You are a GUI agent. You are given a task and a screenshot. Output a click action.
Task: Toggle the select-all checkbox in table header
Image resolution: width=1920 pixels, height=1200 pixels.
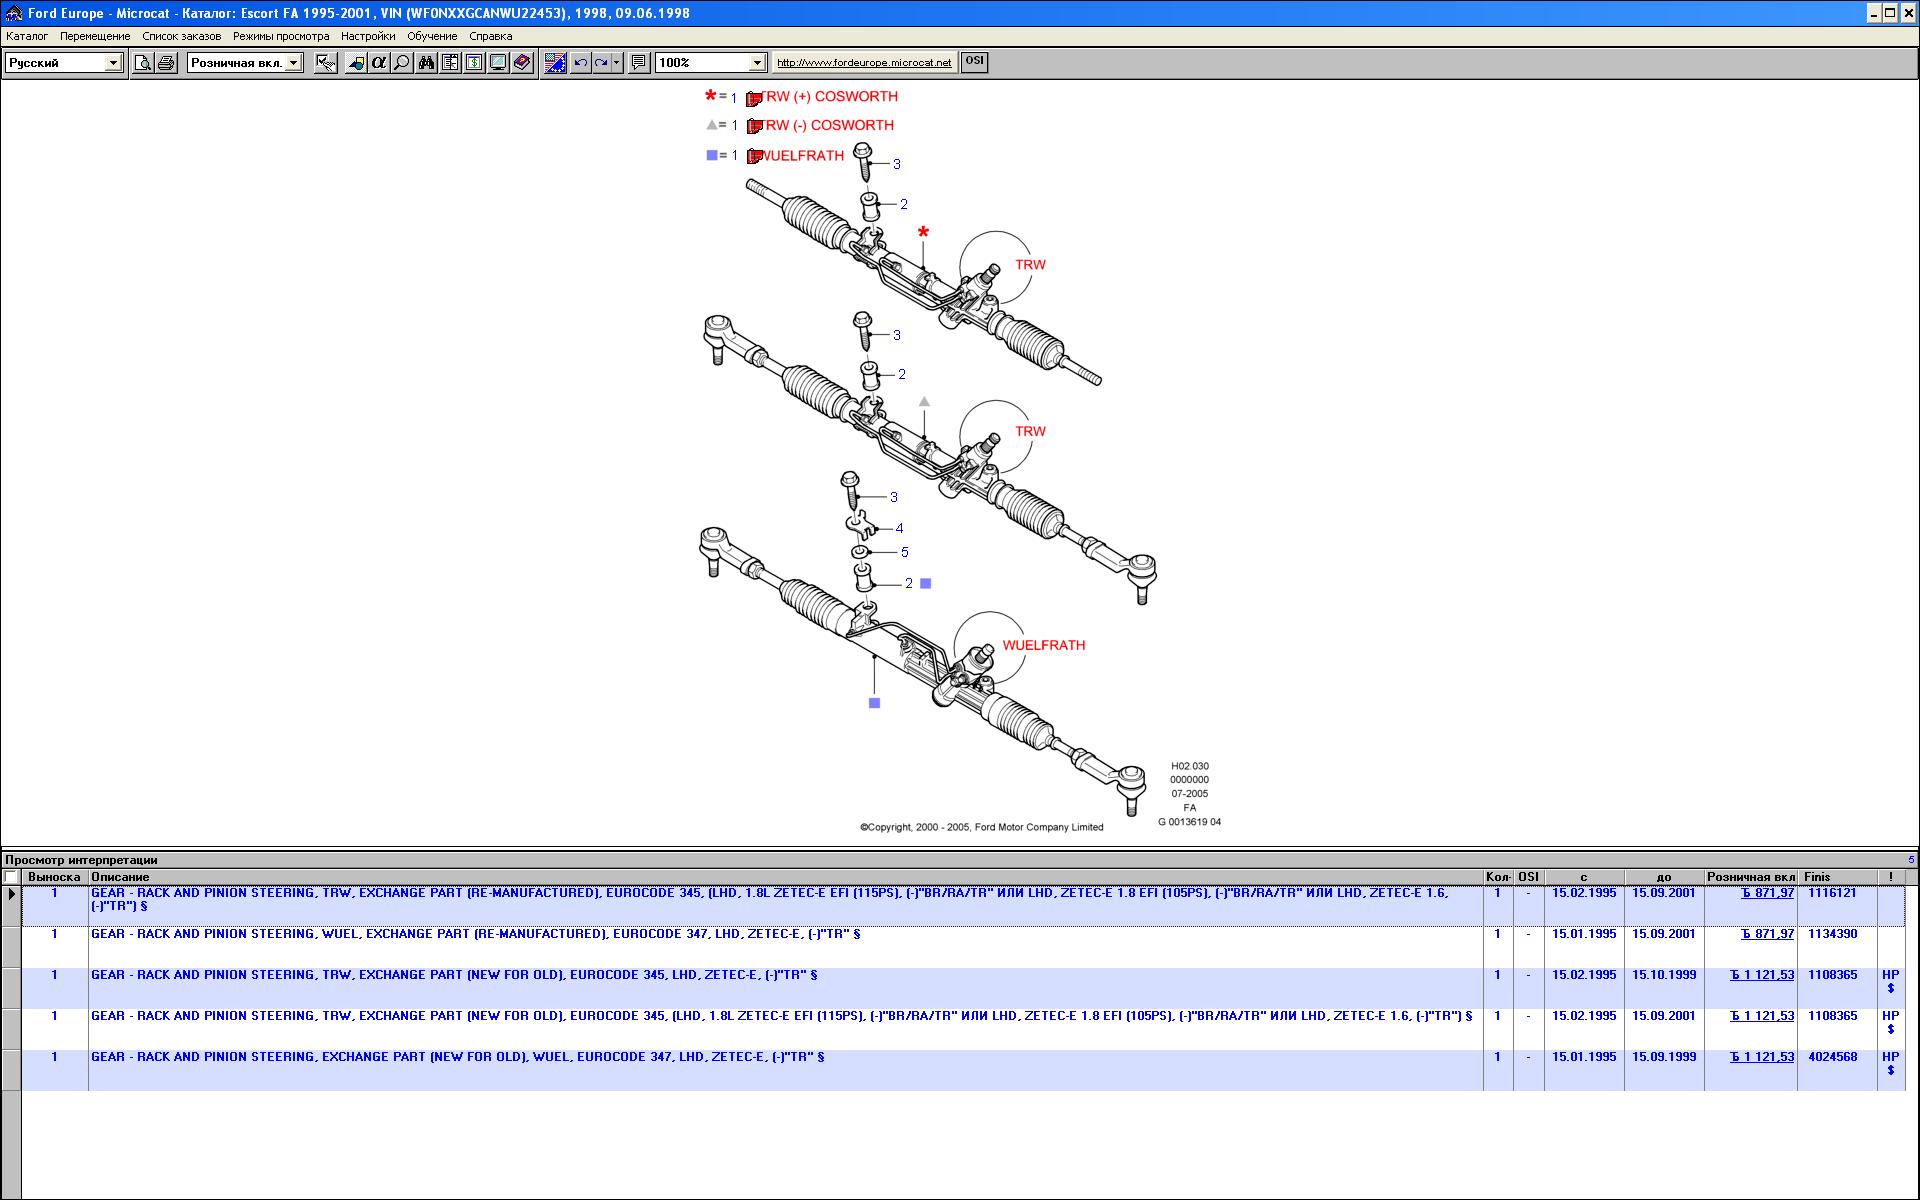pos(11,877)
